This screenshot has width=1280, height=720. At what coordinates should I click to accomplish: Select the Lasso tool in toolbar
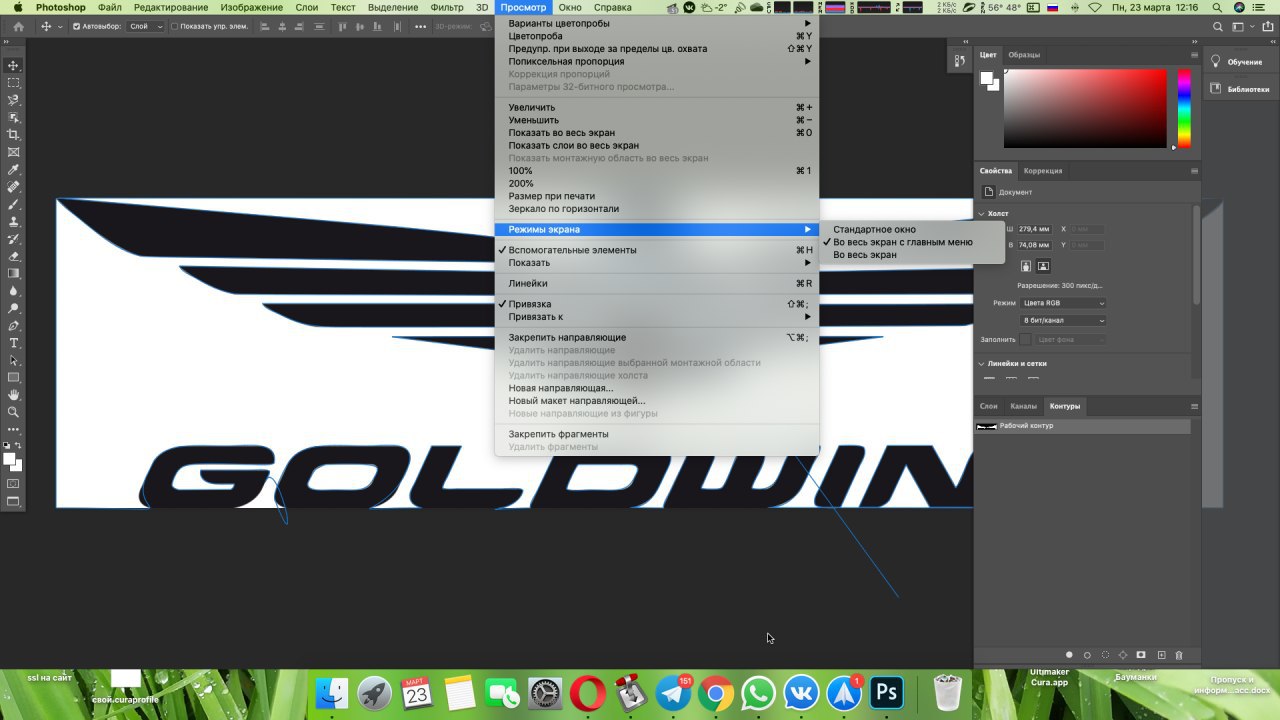(x=14, y=100)
